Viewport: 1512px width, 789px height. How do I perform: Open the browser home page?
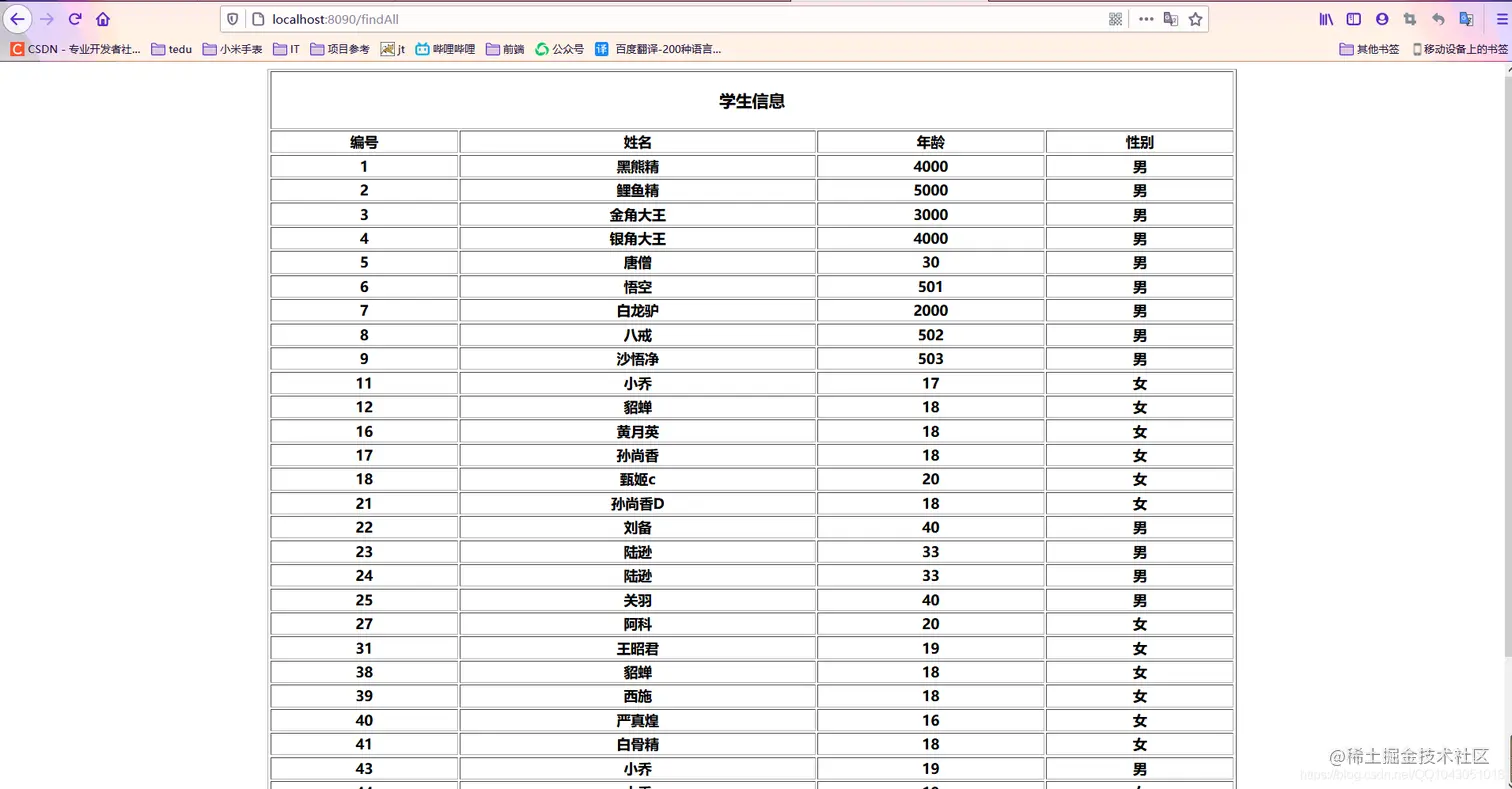103,19
